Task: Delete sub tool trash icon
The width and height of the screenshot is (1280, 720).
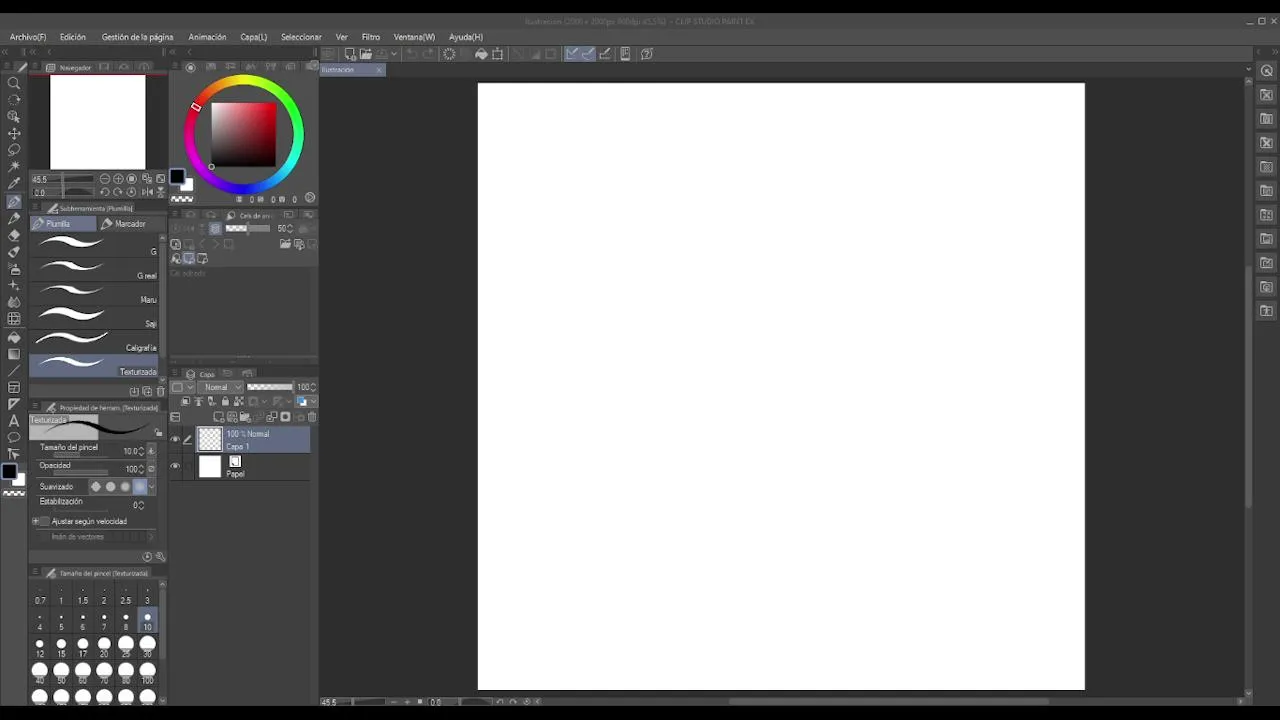Action: tap(160, 391)
